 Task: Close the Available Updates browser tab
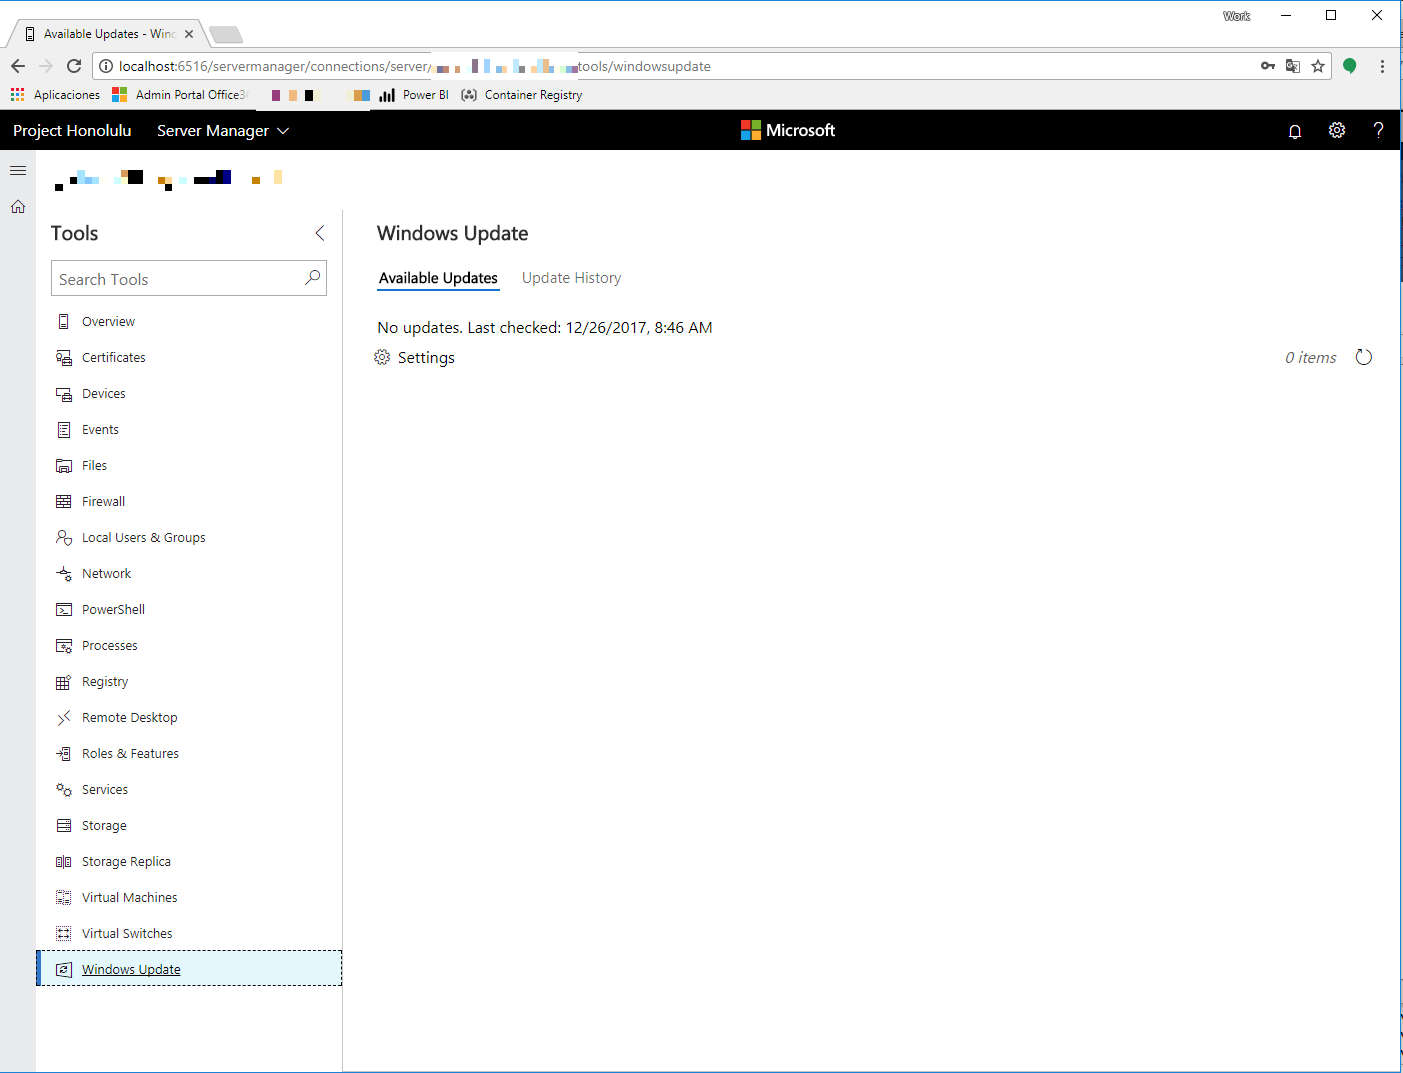coord(189,34)
